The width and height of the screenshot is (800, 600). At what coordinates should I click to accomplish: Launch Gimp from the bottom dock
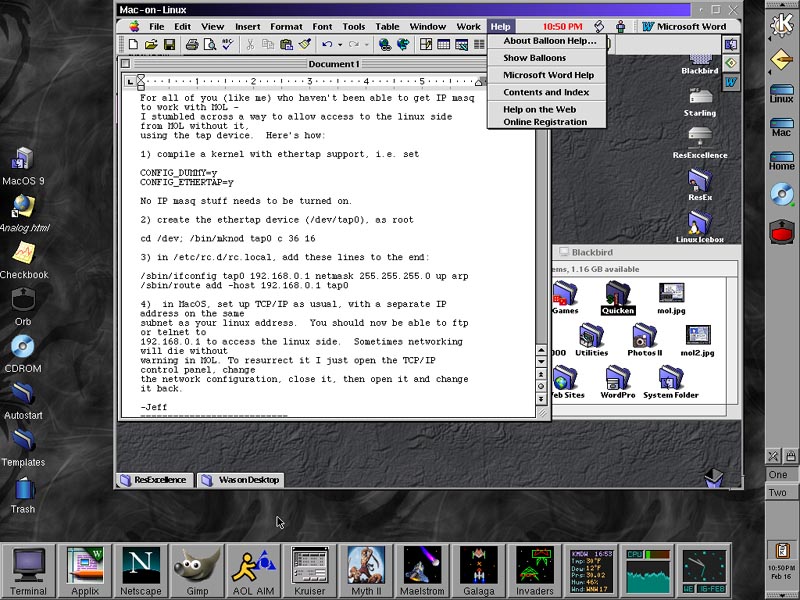(197, 570)
